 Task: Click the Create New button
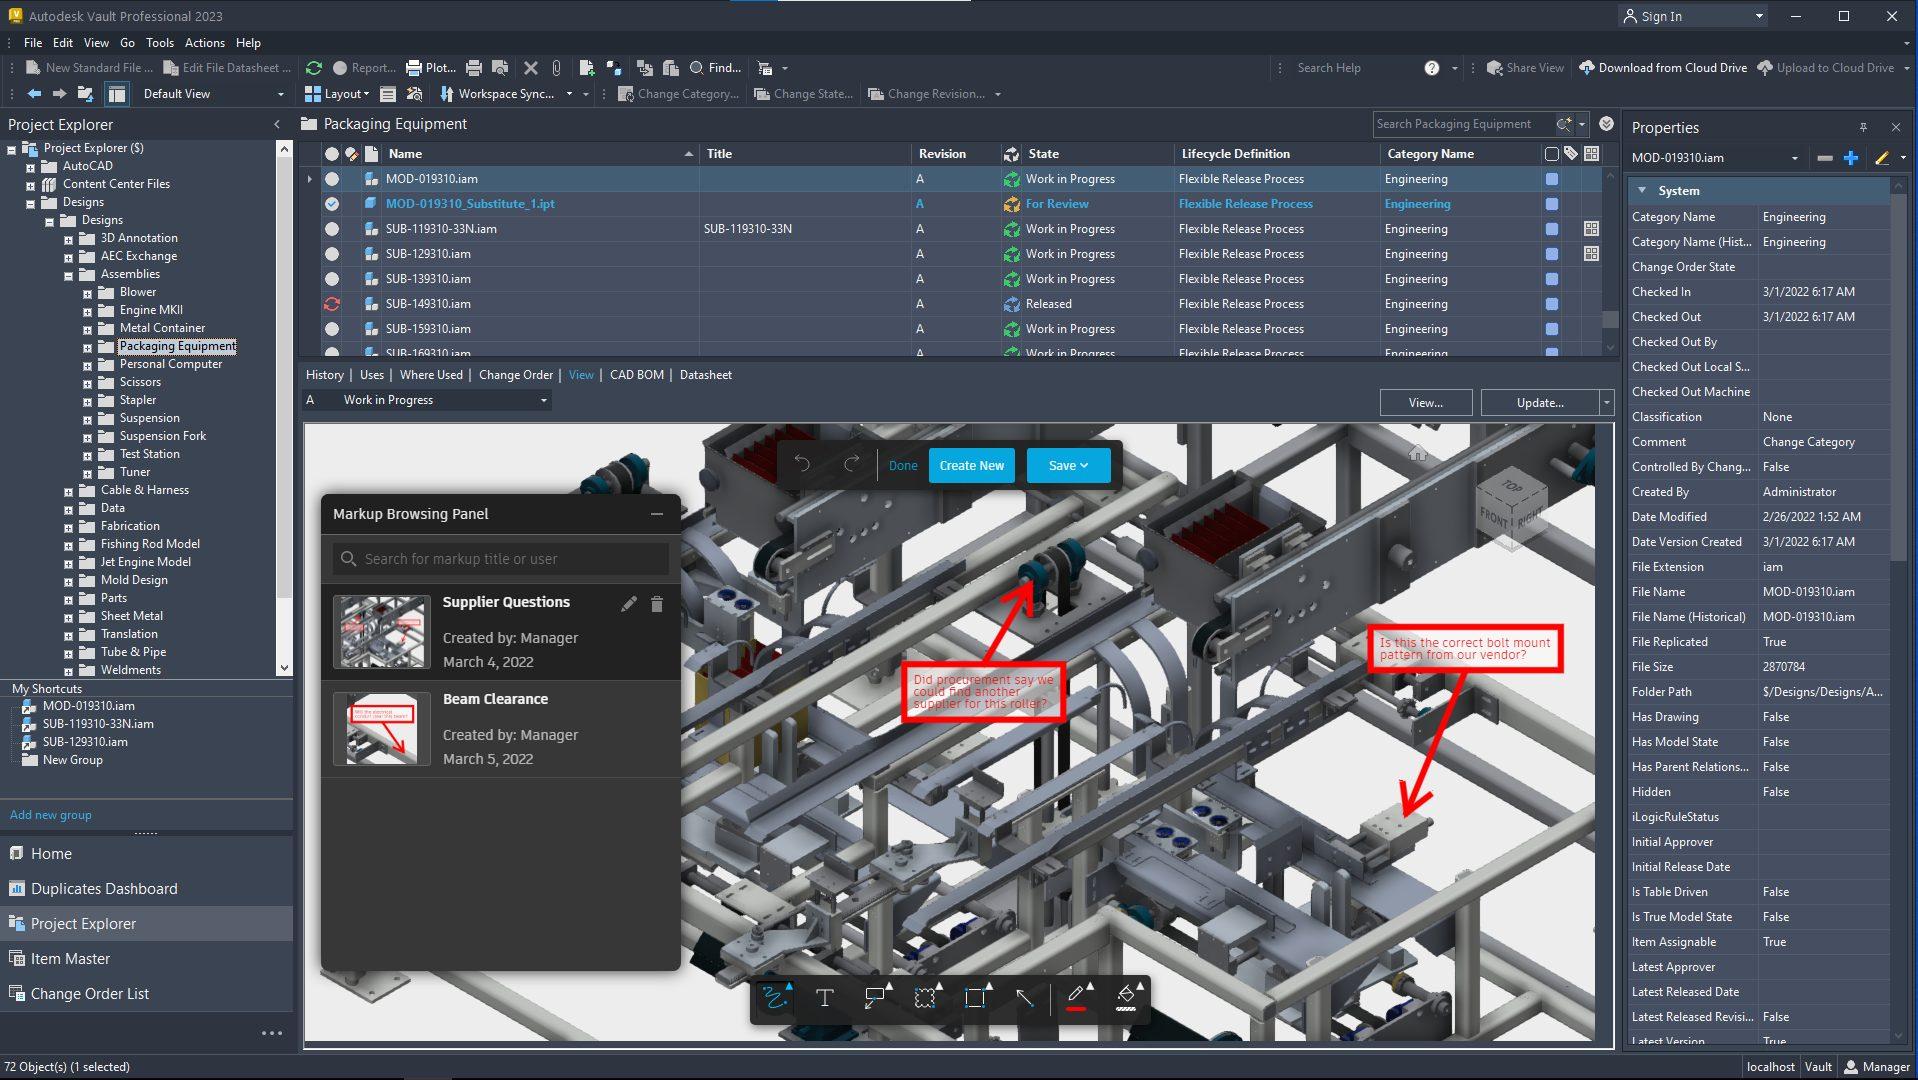pos(971,465)
